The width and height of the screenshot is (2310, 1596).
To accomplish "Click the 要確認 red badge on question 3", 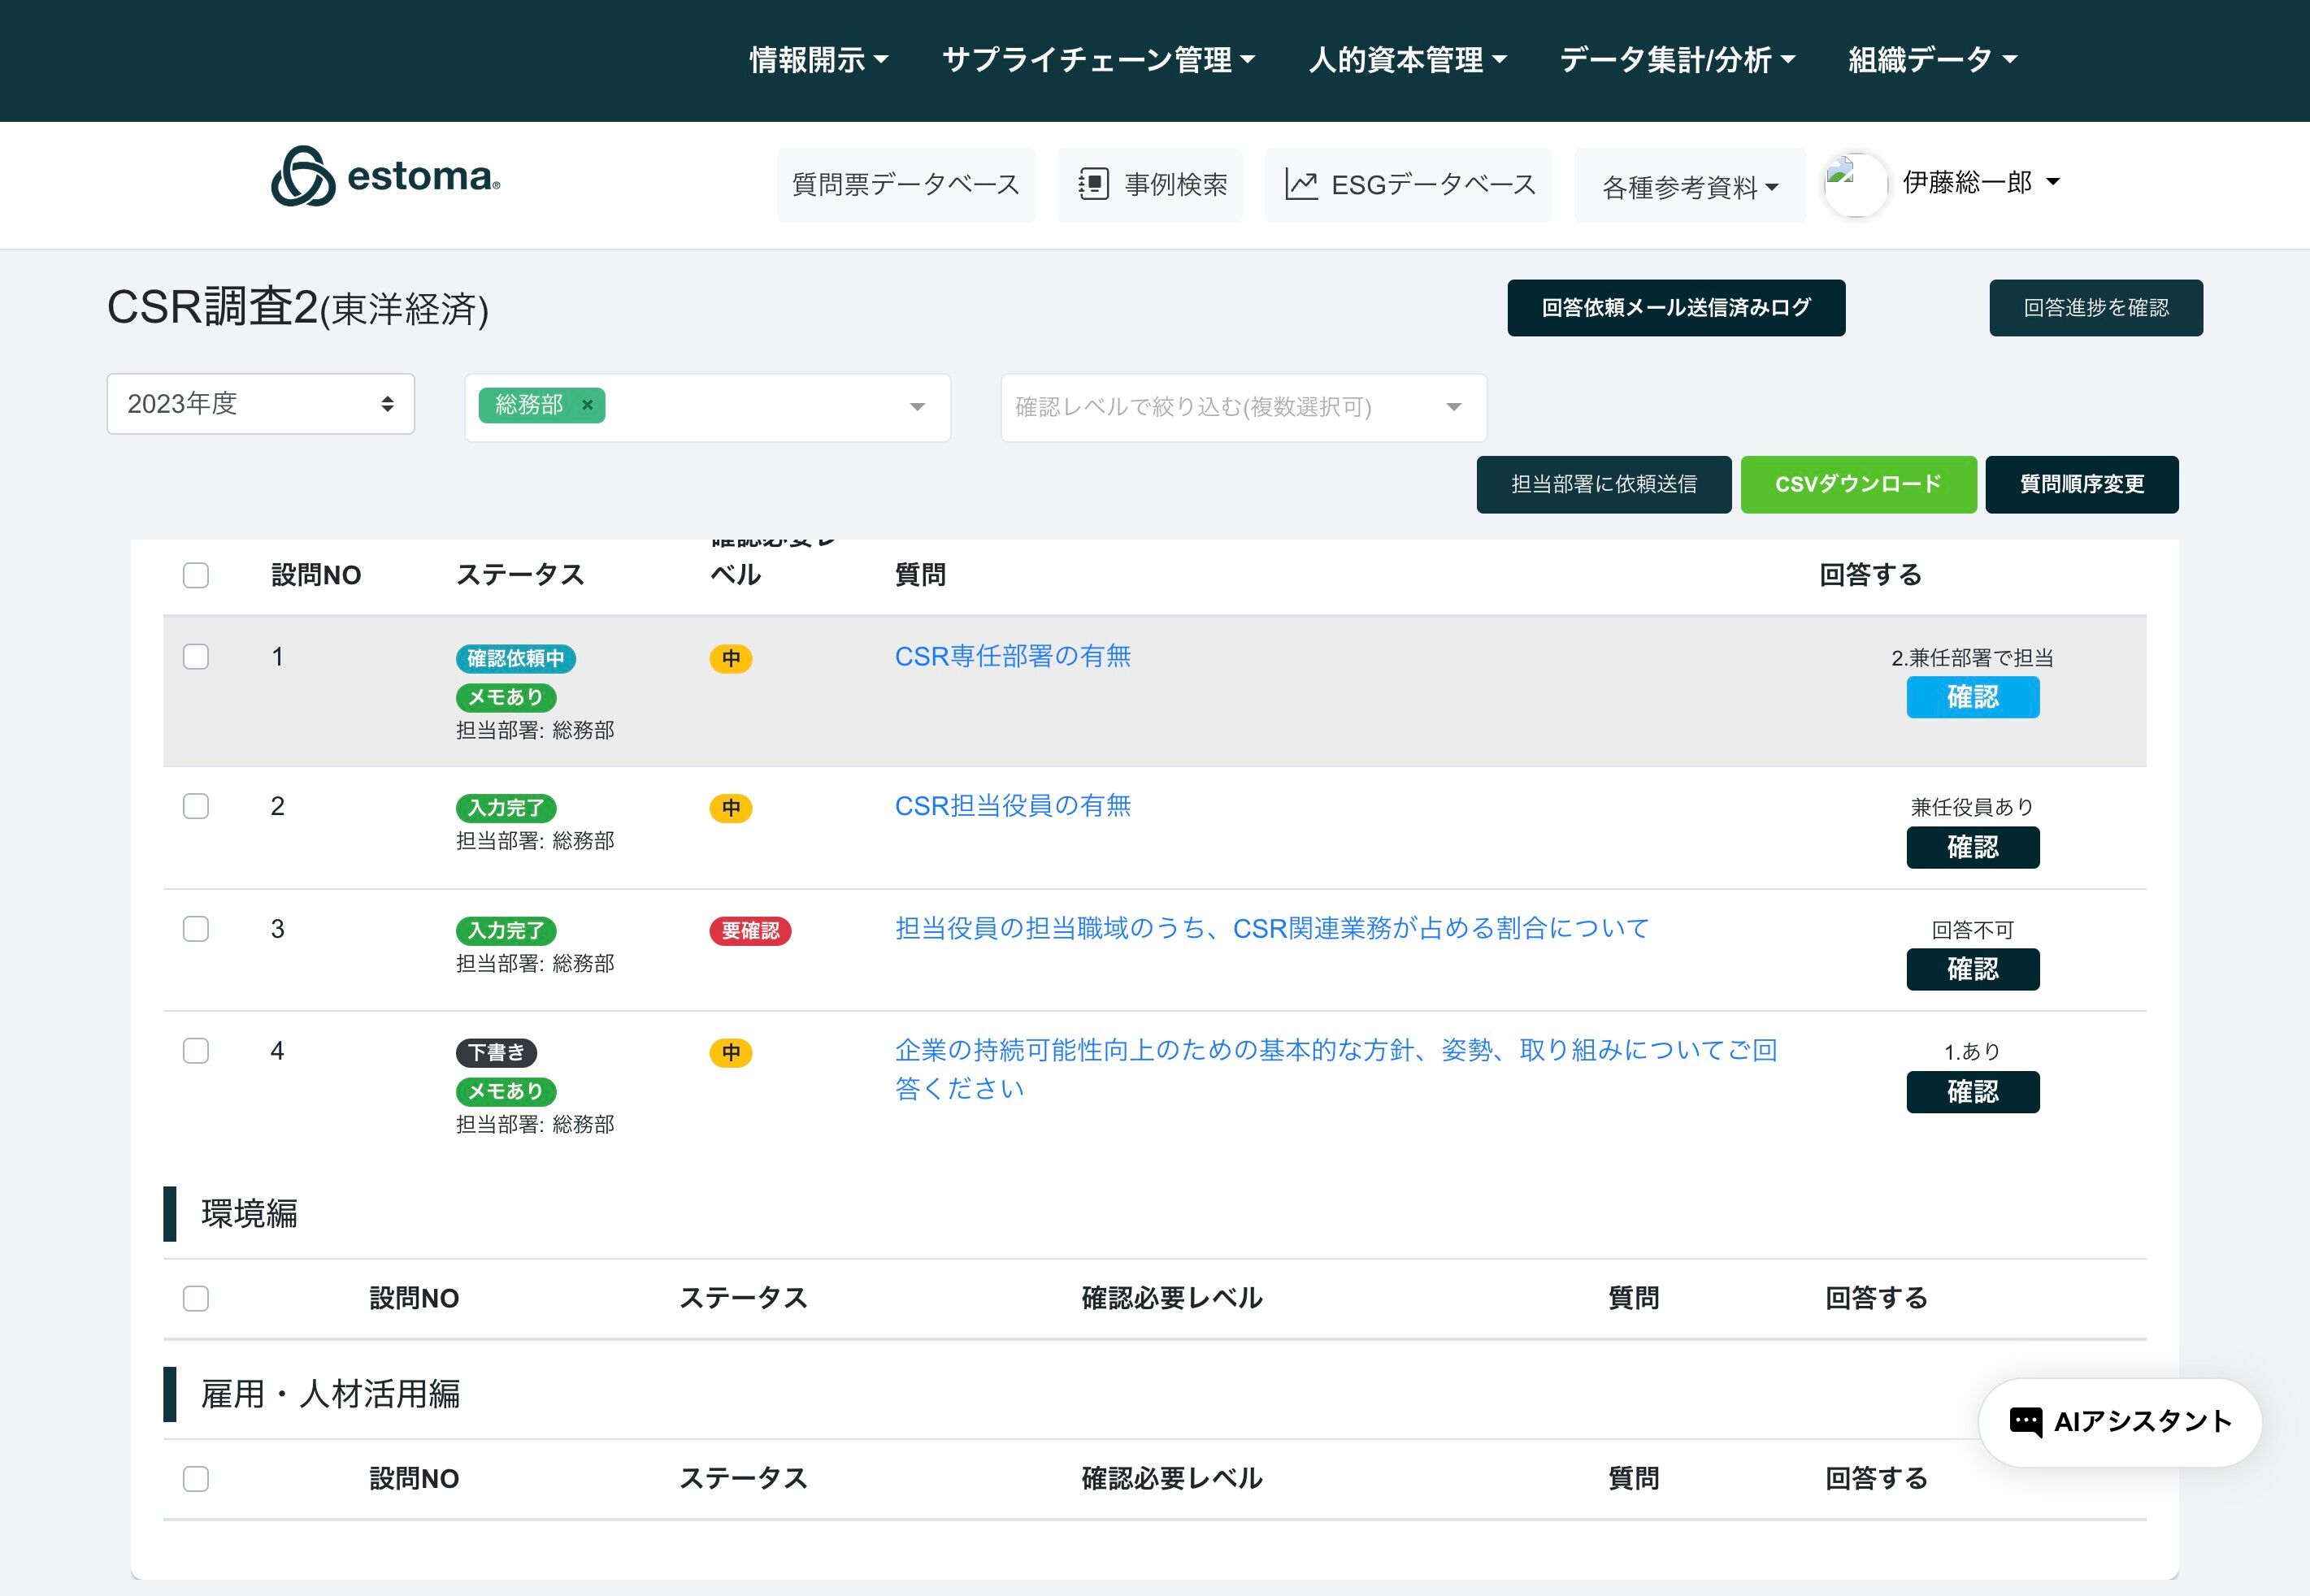I will [x=750, y=930].
